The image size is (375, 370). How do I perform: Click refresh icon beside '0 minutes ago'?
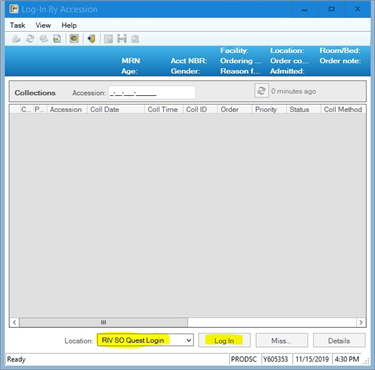coord(261,91)
